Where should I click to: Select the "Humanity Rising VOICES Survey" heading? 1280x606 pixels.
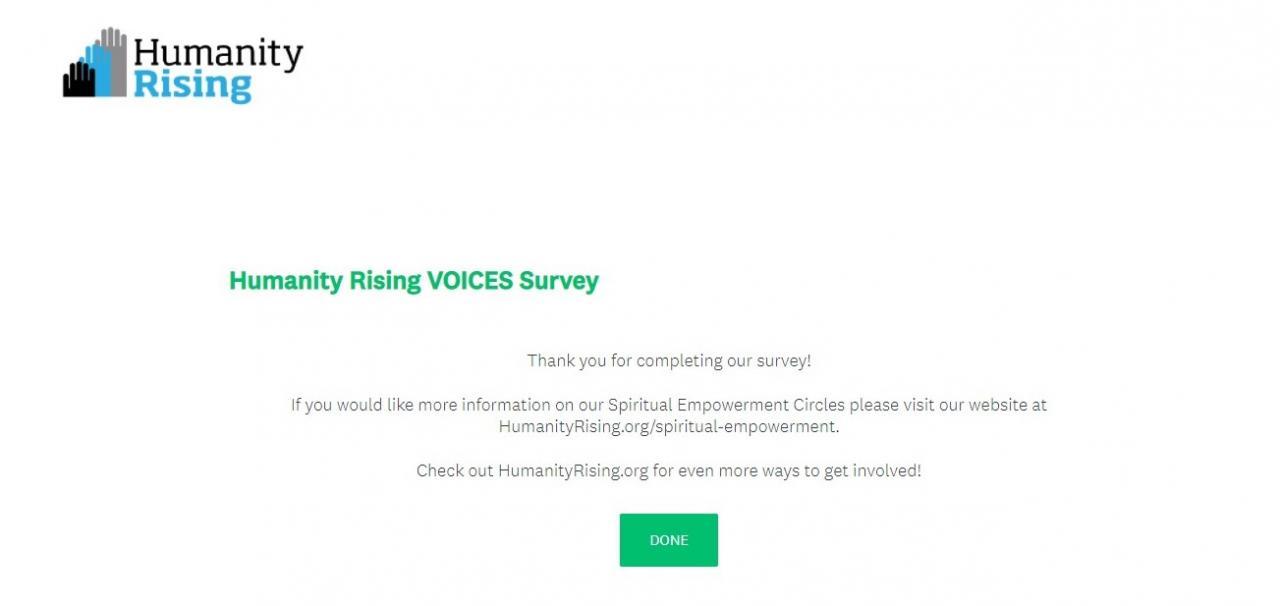coord(413,281)
